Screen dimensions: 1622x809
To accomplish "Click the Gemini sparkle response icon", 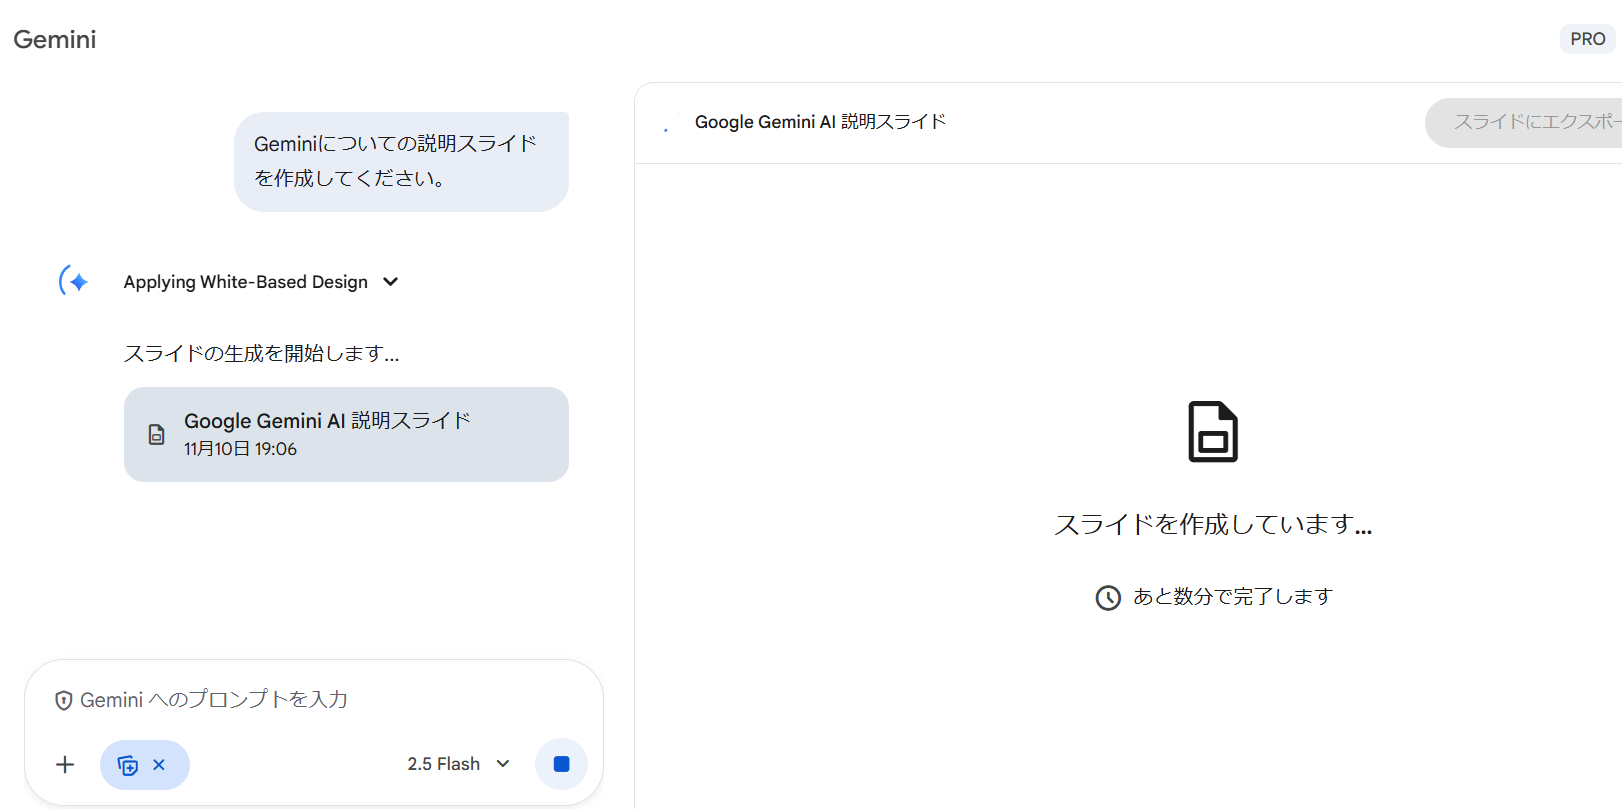I will tap(74, 281).
